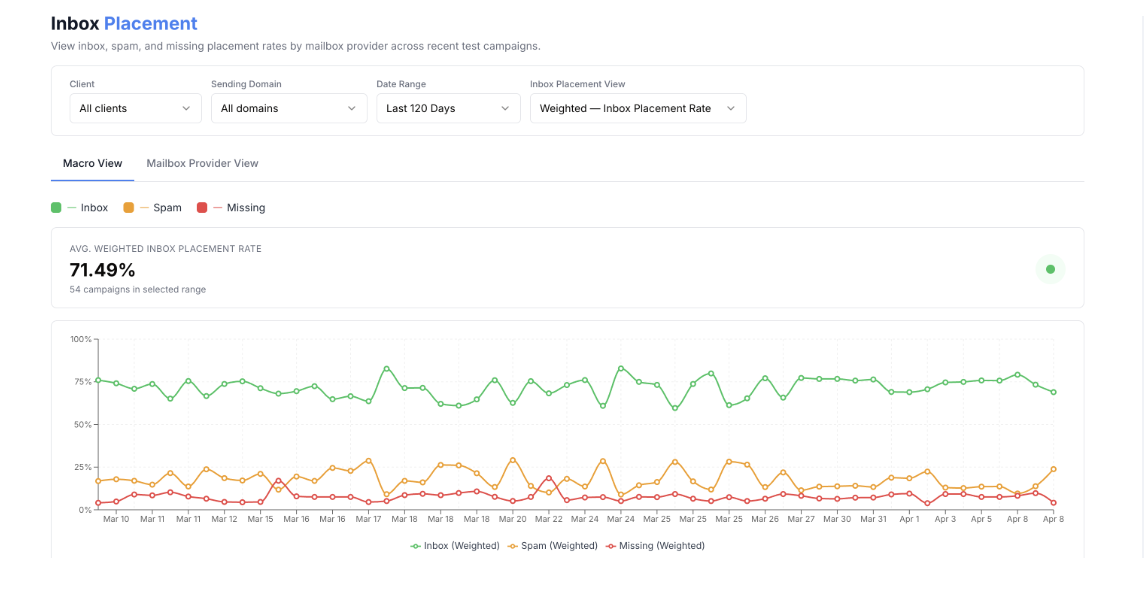This screenshot has height=589, width=1144.
Task: Switch to the Mailbox Provider View tab
Action: point(202,163)
